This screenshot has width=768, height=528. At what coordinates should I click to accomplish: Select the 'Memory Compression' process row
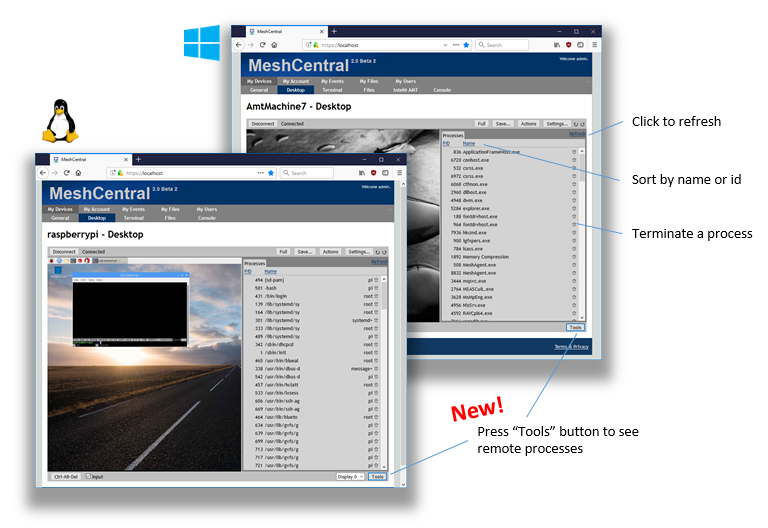click(510, 257)
